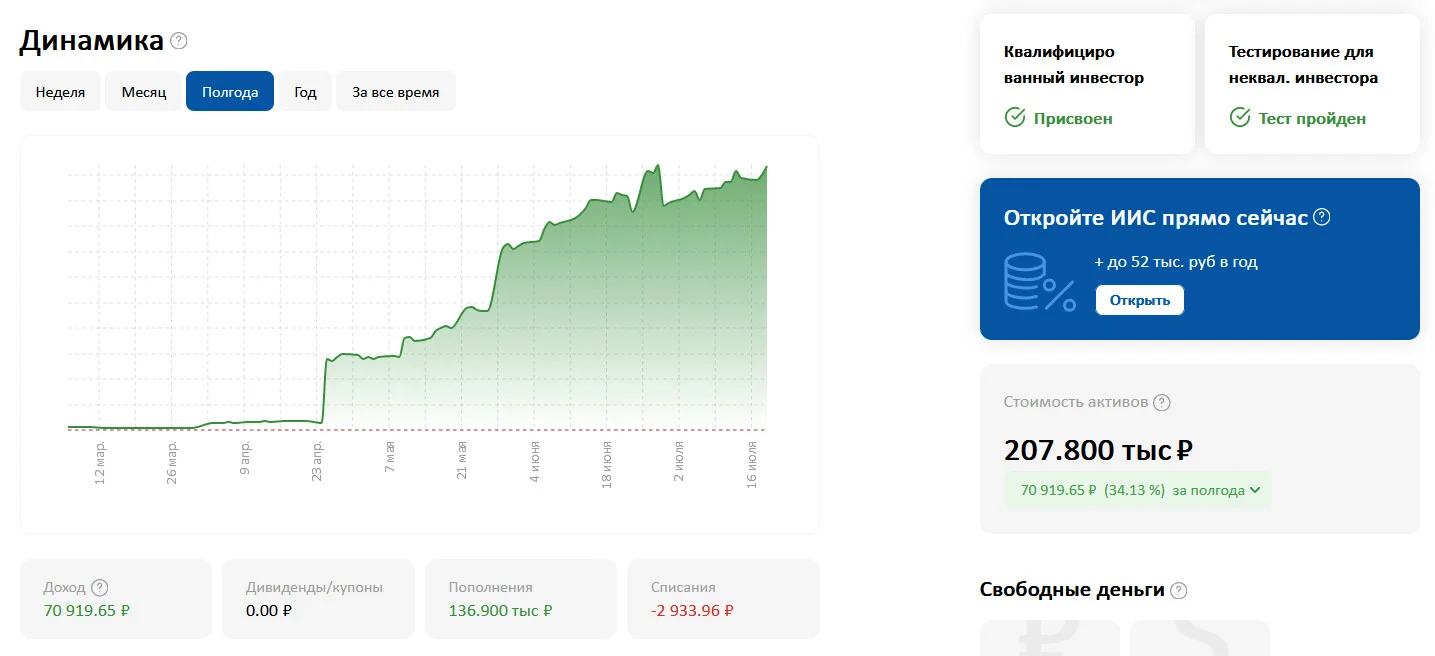Select the Неделя period tab
Viewport: 1435px width, 656px height.
60,92
